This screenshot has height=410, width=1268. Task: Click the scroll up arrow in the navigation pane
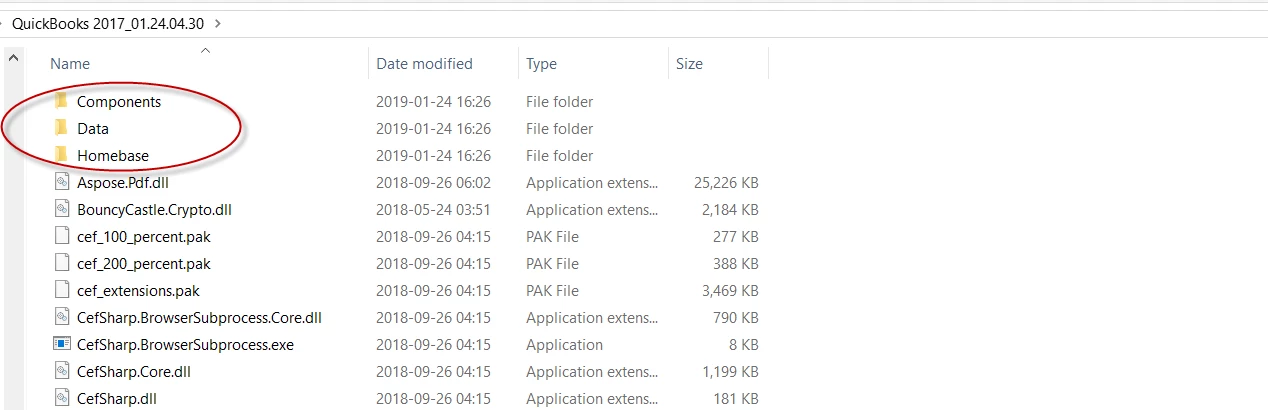pos(14,59)
